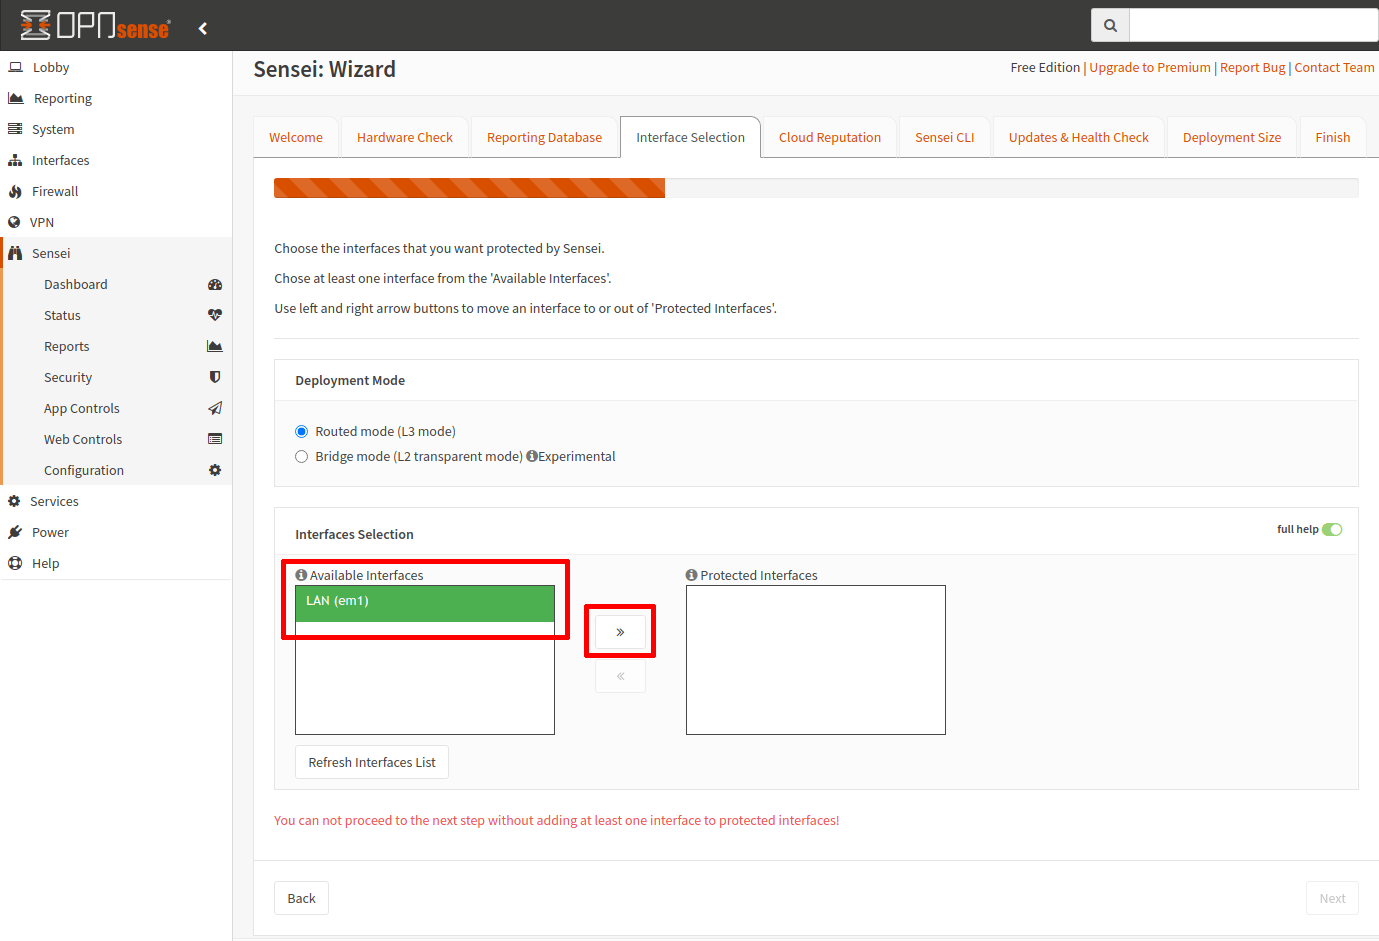Click the orange wizard progress bar
Viewport: 1379px width, 941px height.
point(469,188)
